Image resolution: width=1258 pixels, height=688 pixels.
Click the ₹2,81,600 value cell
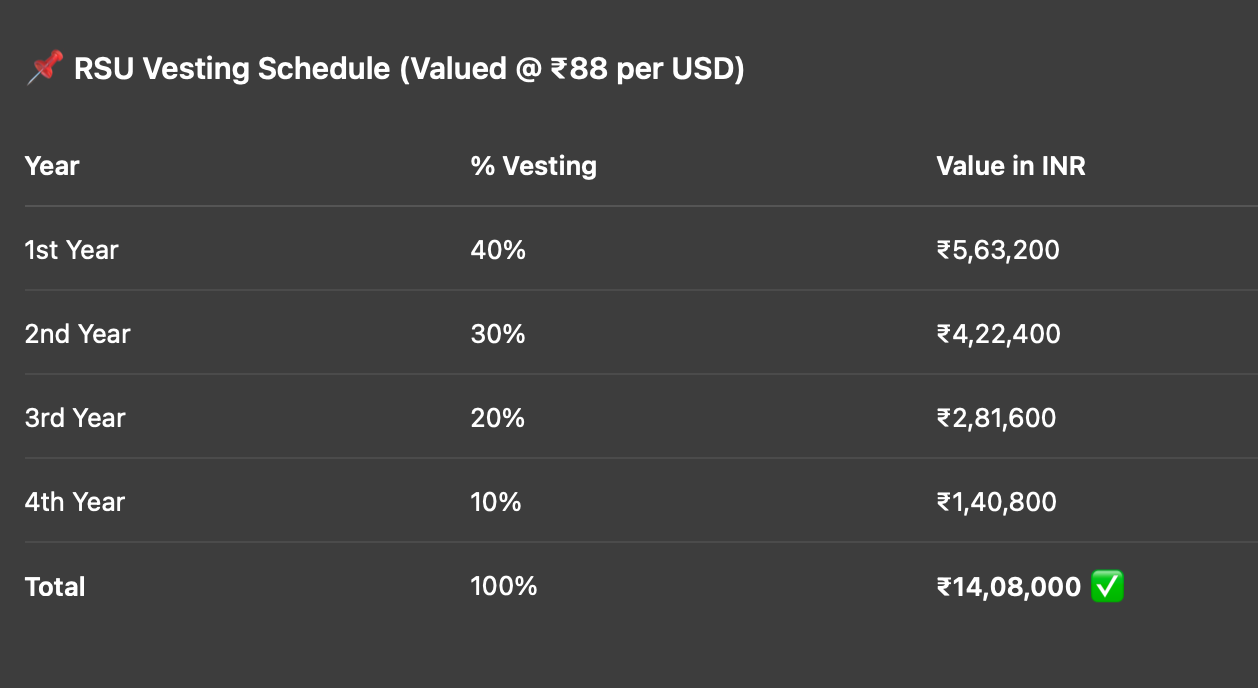996,418
